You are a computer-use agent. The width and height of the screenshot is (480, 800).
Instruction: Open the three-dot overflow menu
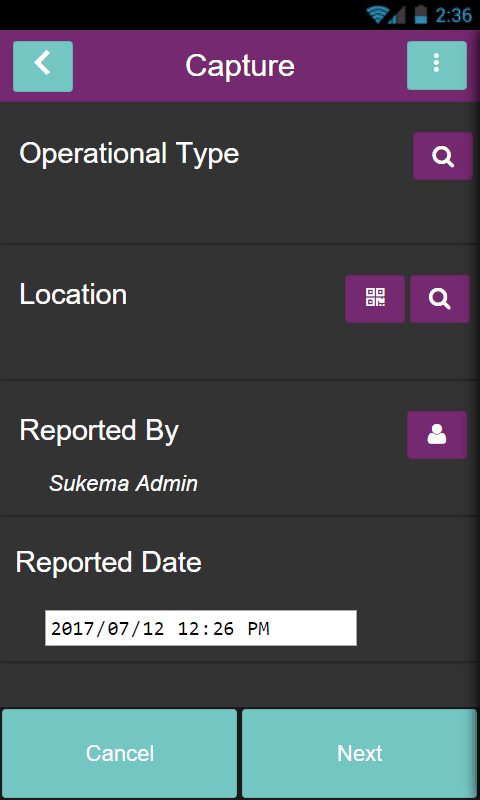pyautogui.click(x=437, y=65)
